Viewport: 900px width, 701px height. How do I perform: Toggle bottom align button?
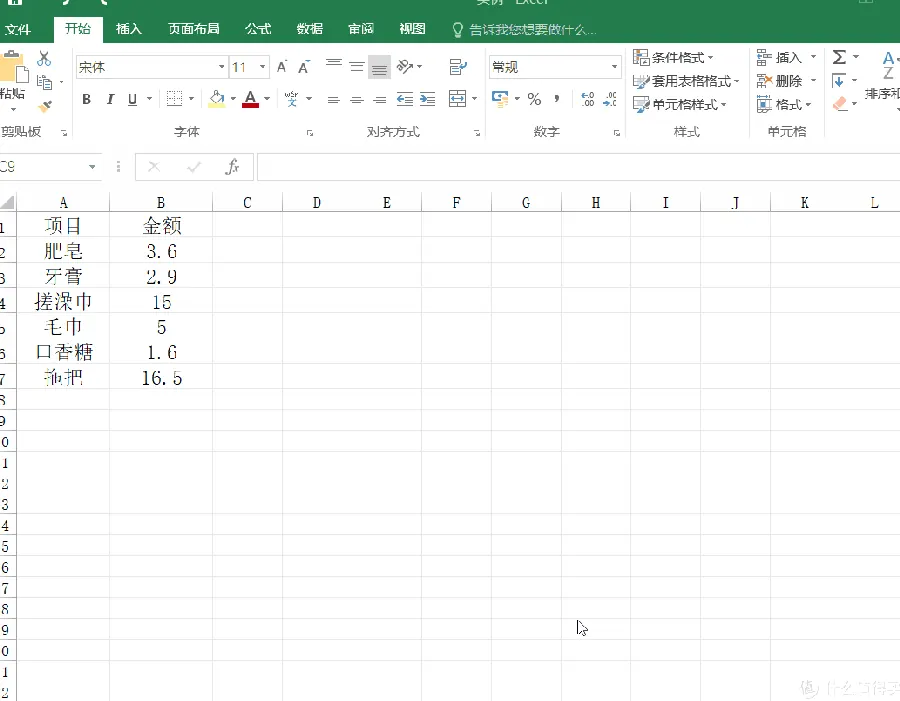pyautogui.click(x=379, y=67)
